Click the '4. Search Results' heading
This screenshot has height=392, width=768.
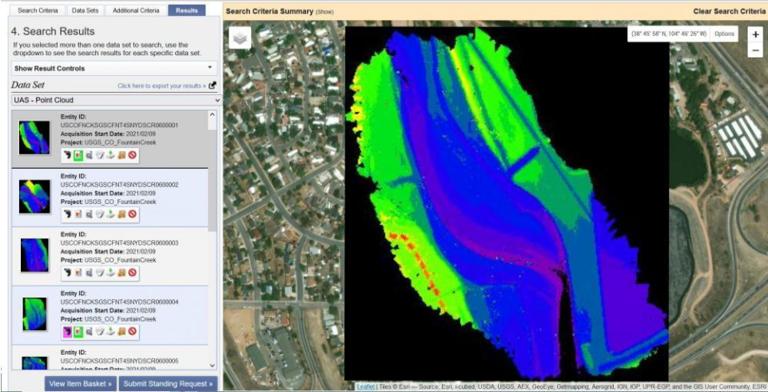53,31
